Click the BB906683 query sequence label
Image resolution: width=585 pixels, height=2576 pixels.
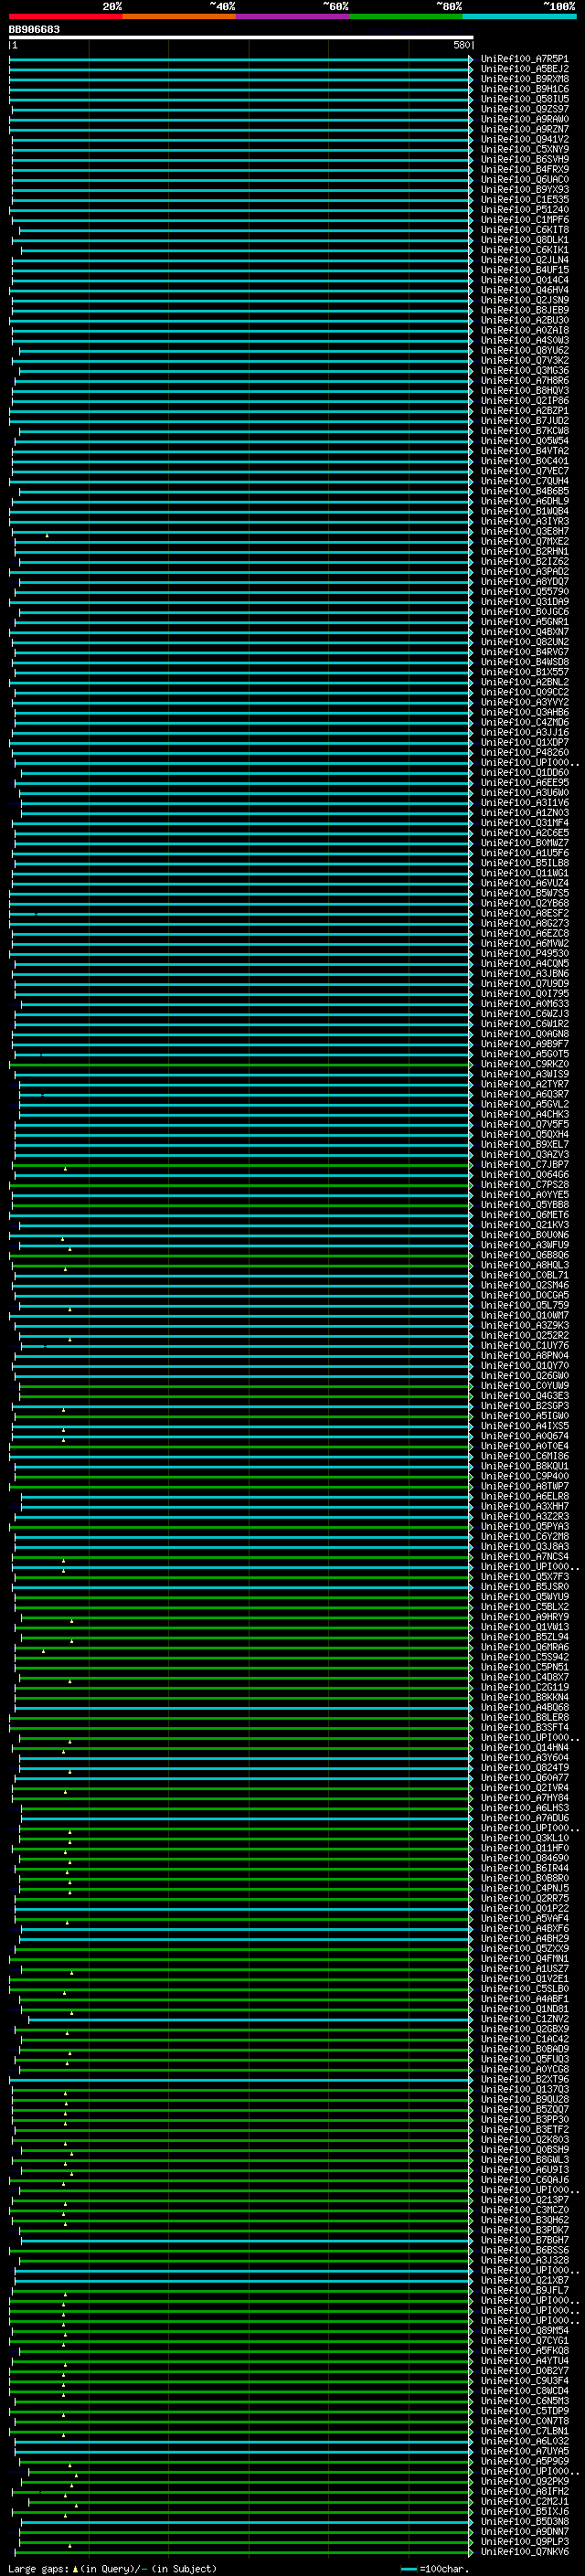click(x=34, y=30)
